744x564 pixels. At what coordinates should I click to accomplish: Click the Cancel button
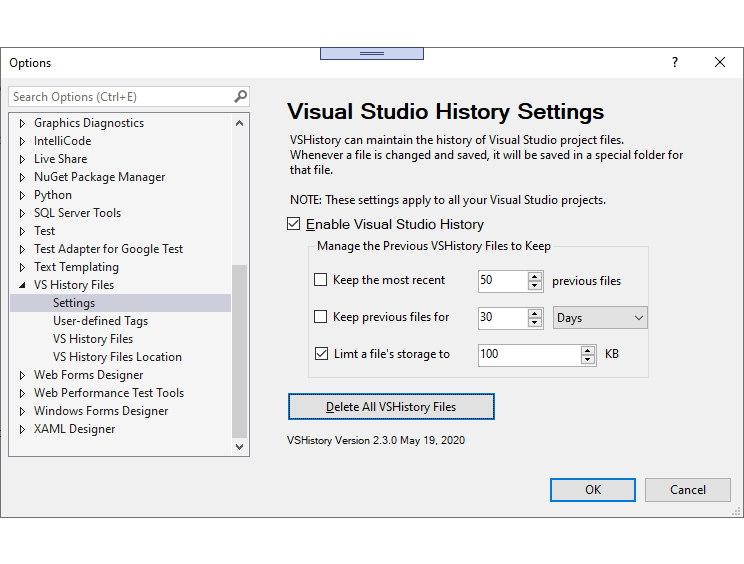pyautogui.click(x=688, y=490)
